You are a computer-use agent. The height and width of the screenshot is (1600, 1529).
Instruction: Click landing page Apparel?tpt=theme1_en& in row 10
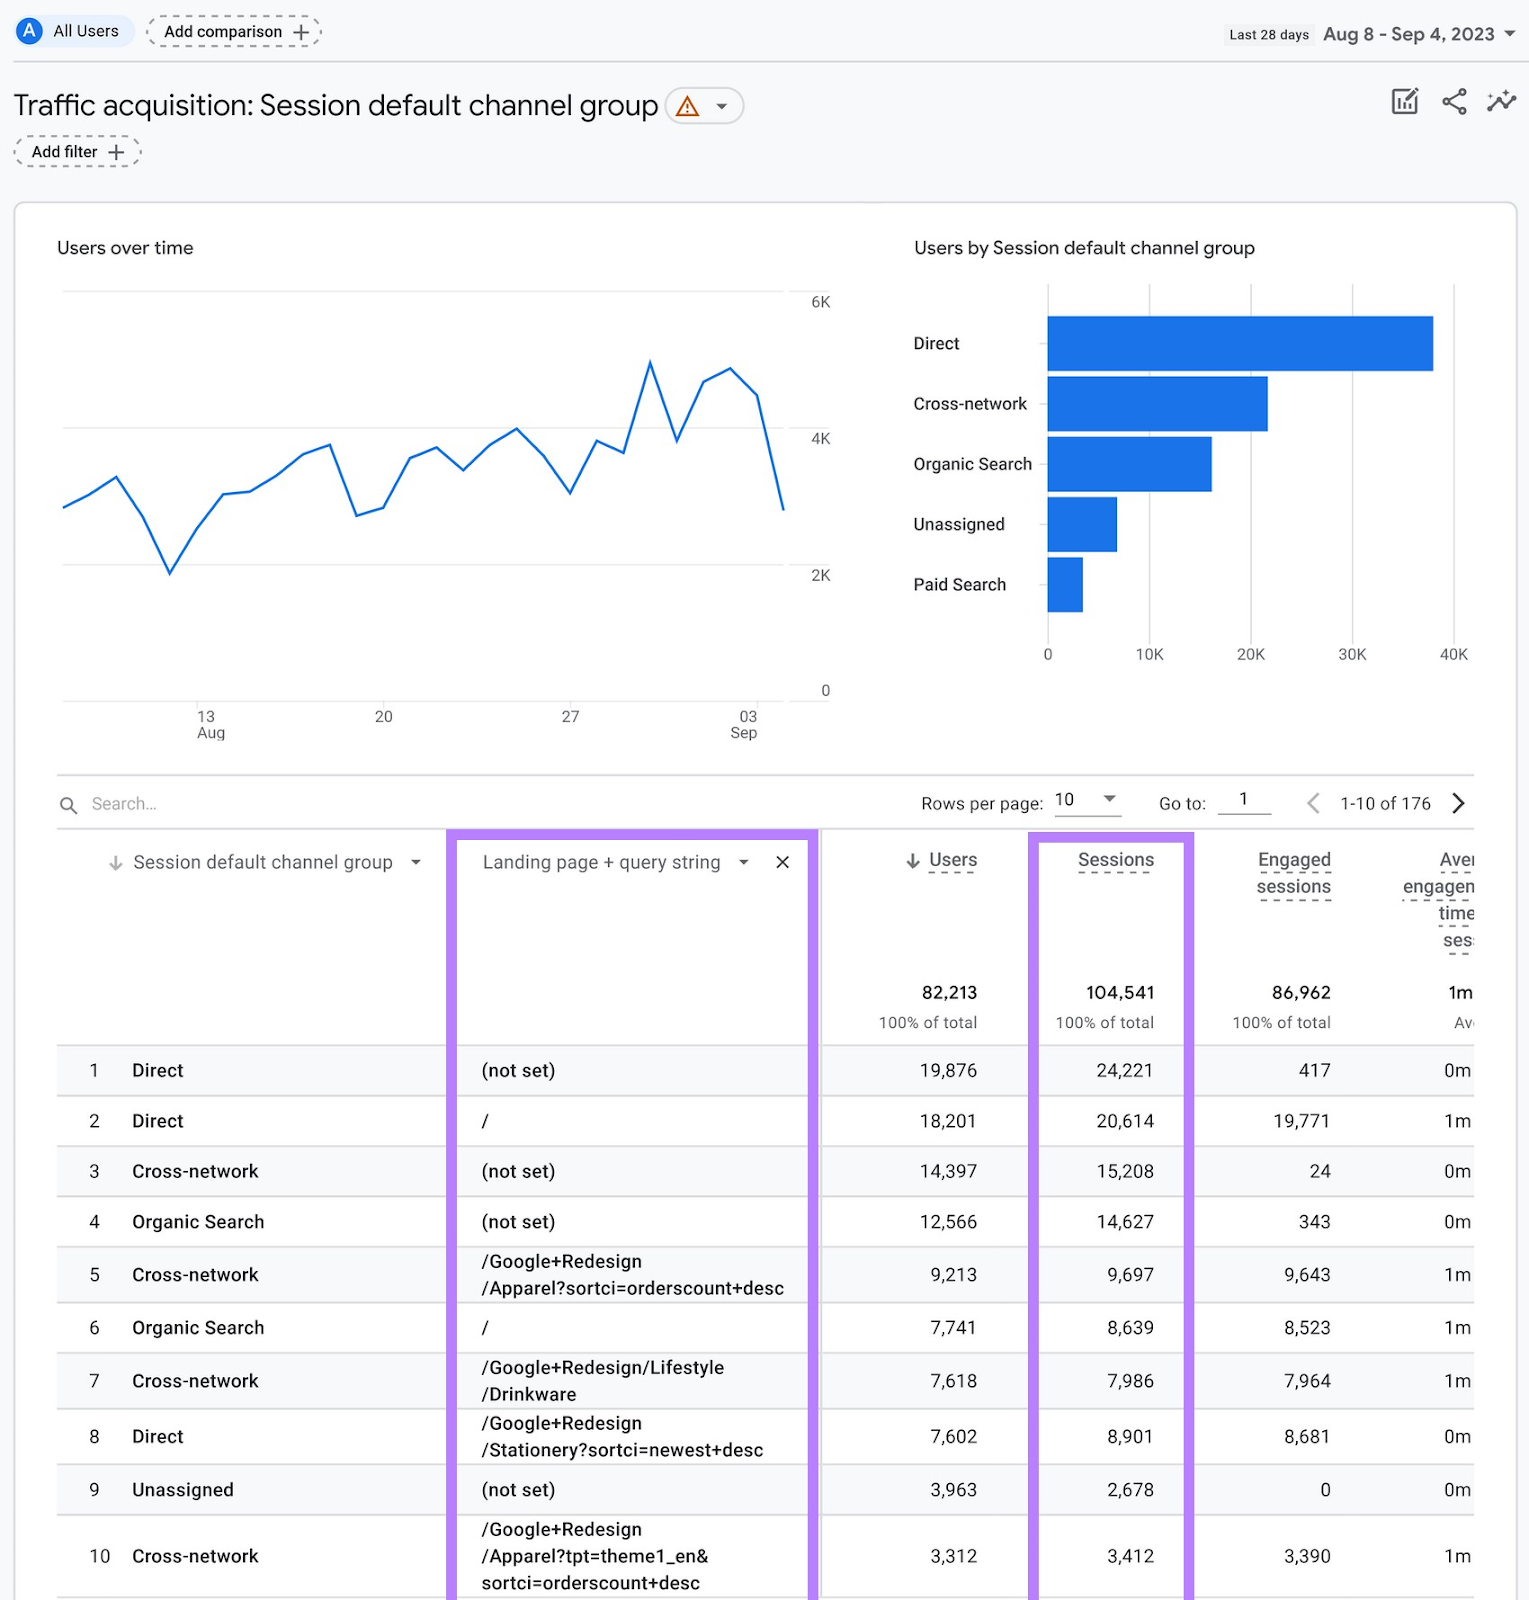(x=595, y=1556)
